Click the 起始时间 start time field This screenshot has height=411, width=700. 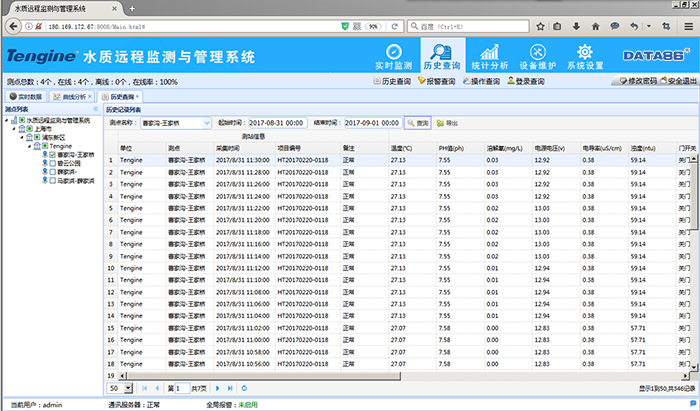[279, 123]
